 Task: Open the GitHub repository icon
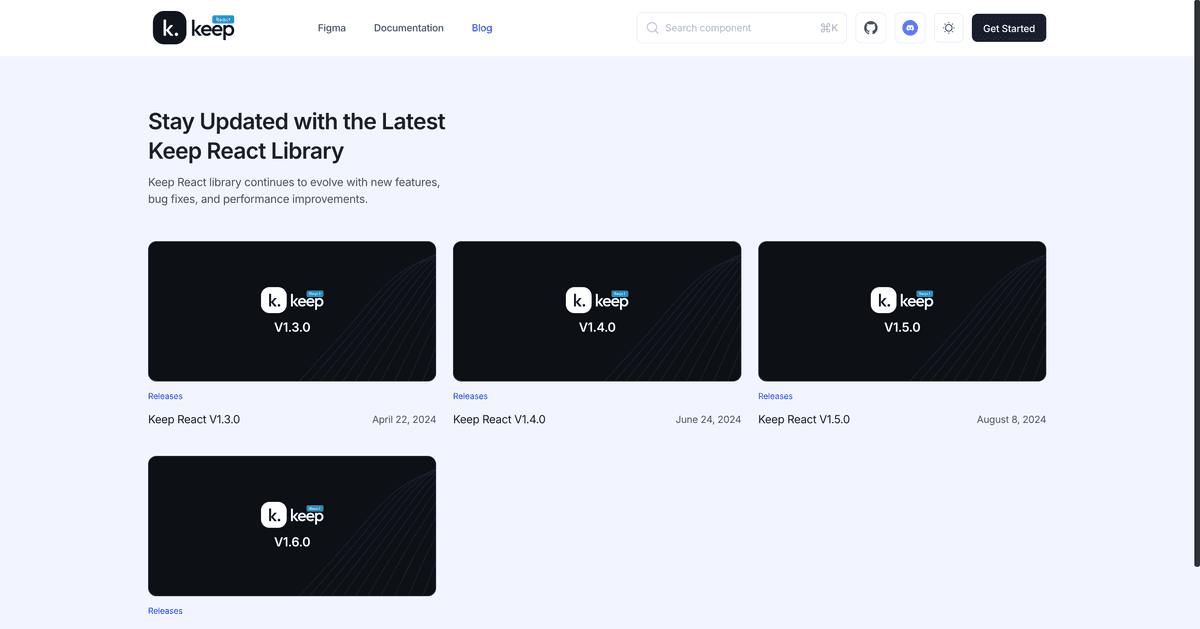pyautogui.click(x=871, y=28)
